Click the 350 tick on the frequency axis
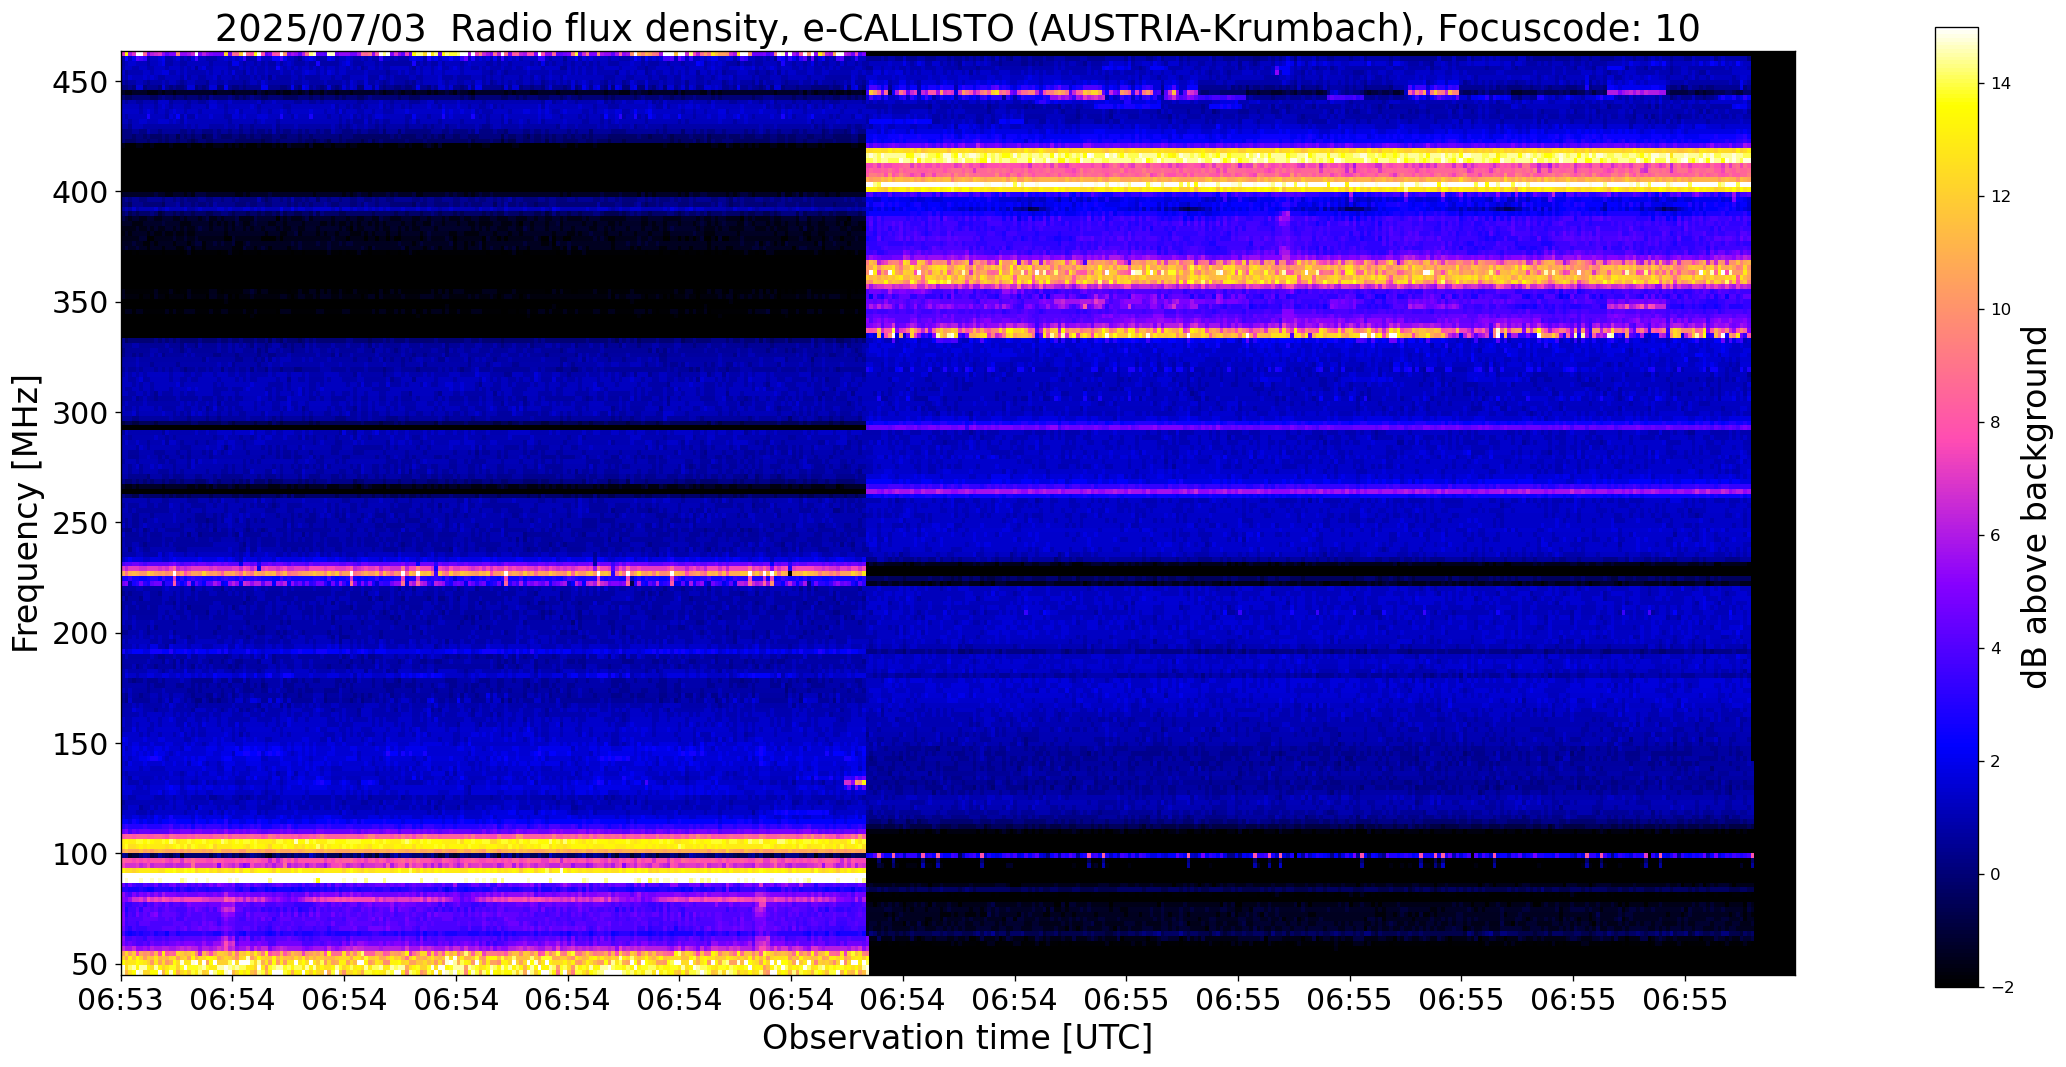This screenshot has width=2066, height=1067. pyautogui.click(x=78, y=302)
